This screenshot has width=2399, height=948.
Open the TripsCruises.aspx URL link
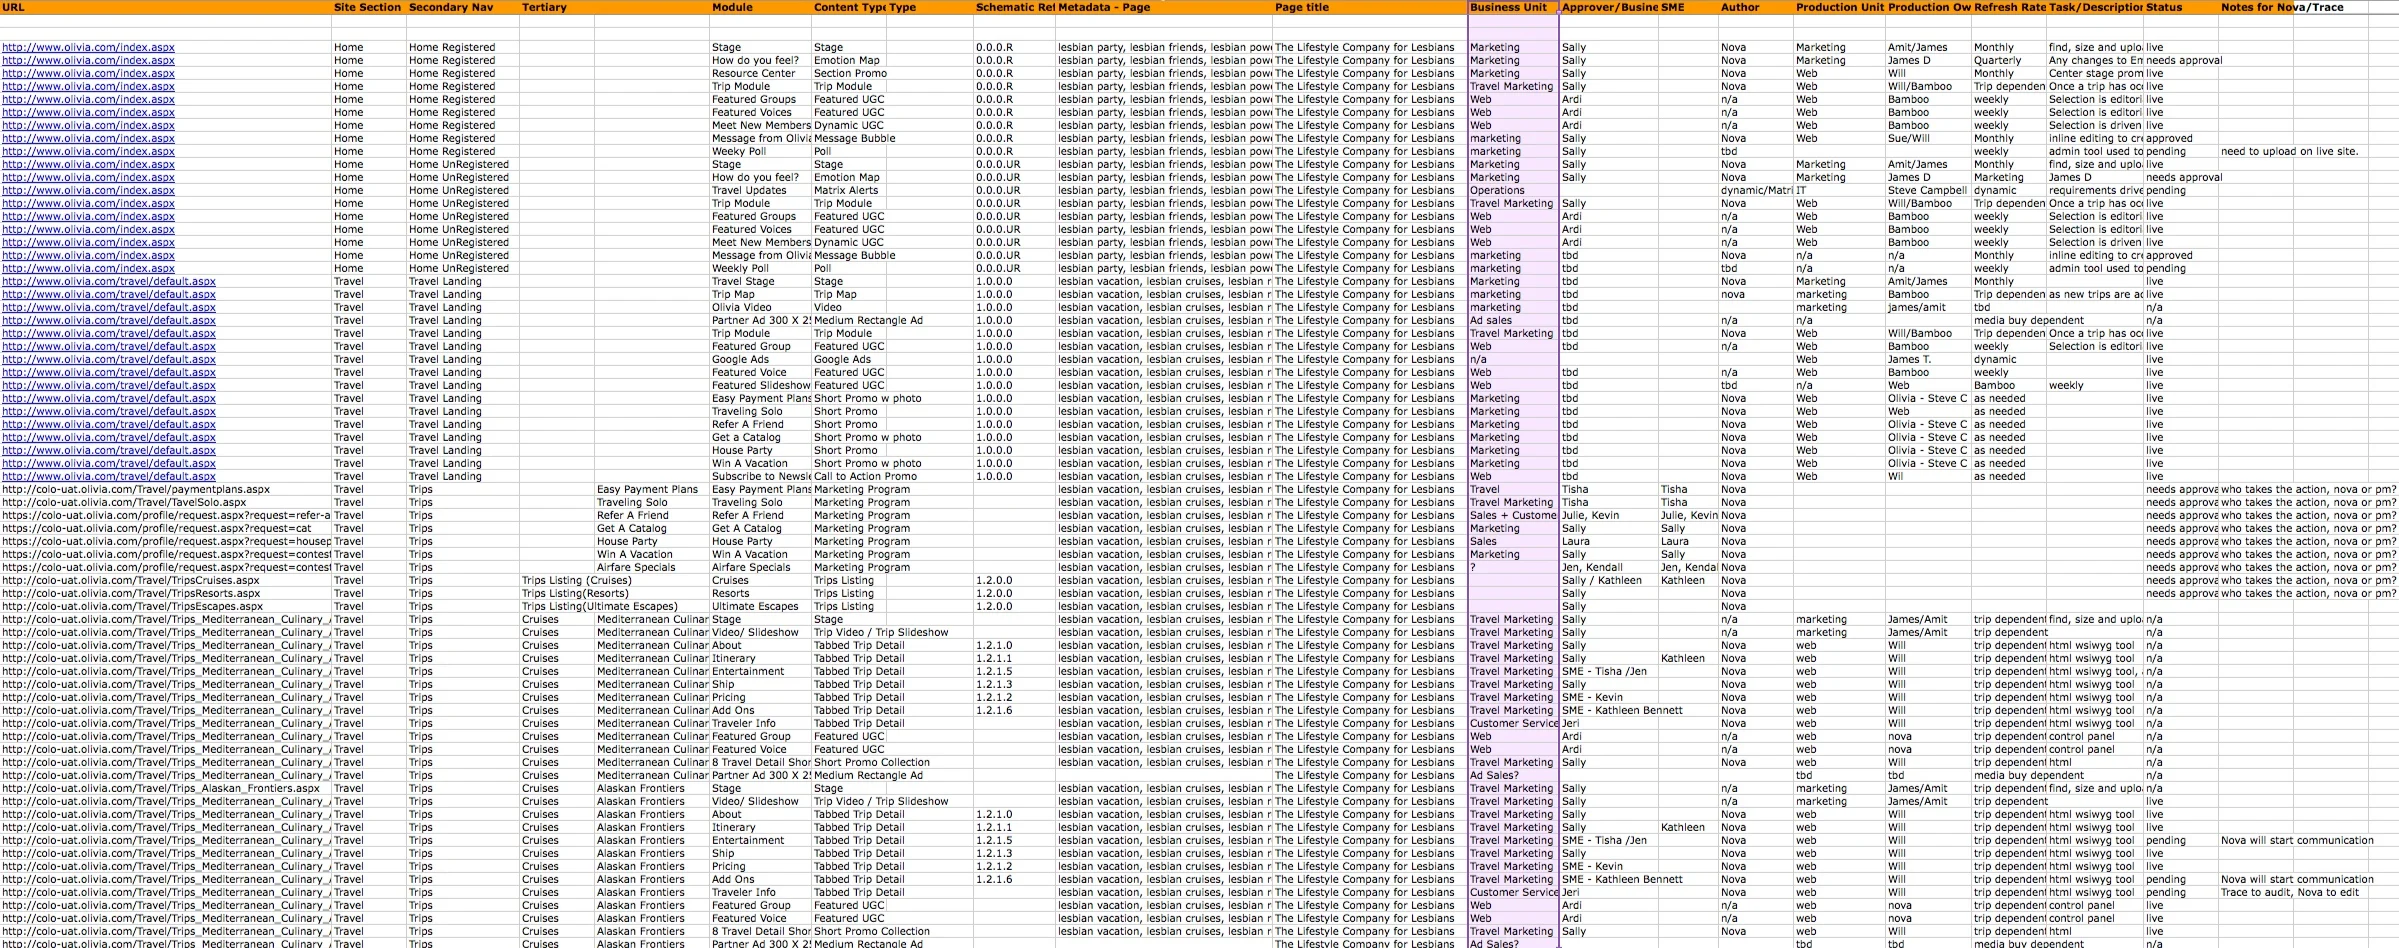(x=131, y=581)
